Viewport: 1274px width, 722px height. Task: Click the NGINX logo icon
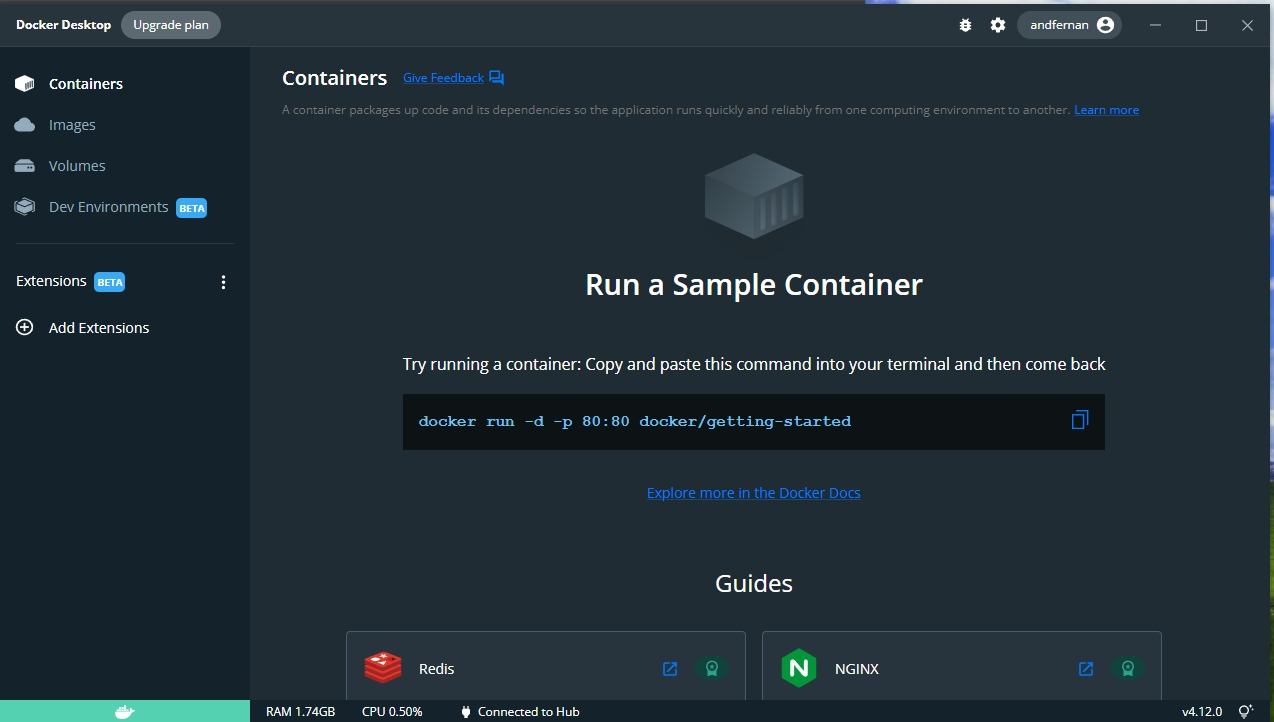799,668
